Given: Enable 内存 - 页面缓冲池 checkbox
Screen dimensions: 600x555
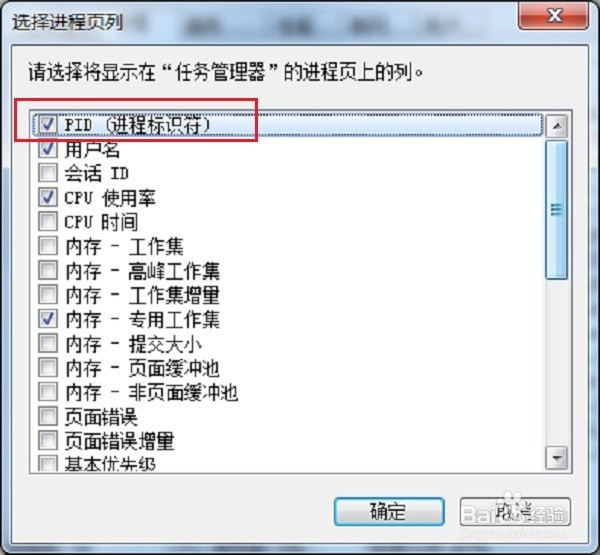Looking at the screenshot, I should [x=48, y=367].
